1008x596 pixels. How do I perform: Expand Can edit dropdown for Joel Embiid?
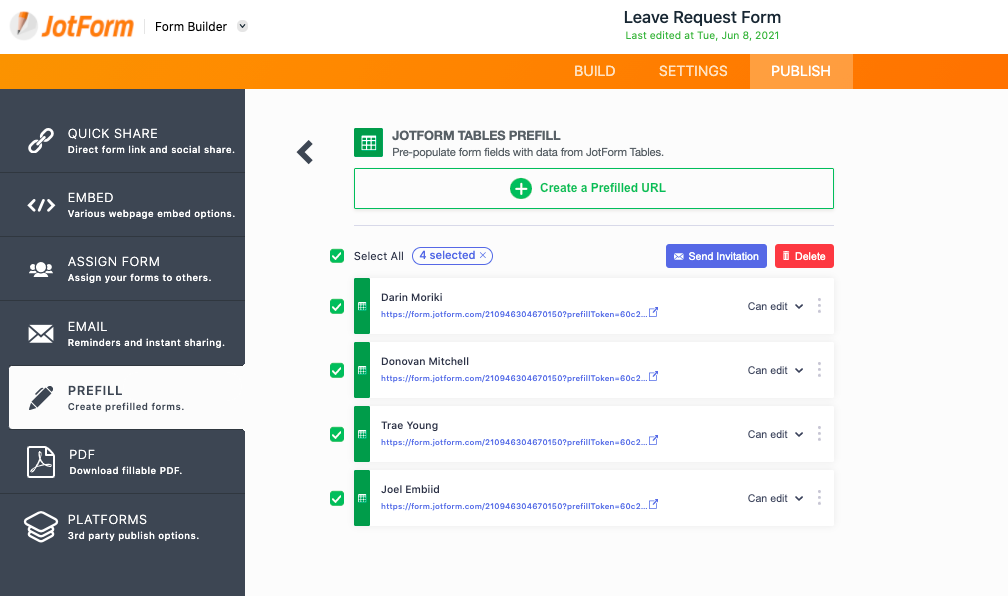tap(775, 498)
